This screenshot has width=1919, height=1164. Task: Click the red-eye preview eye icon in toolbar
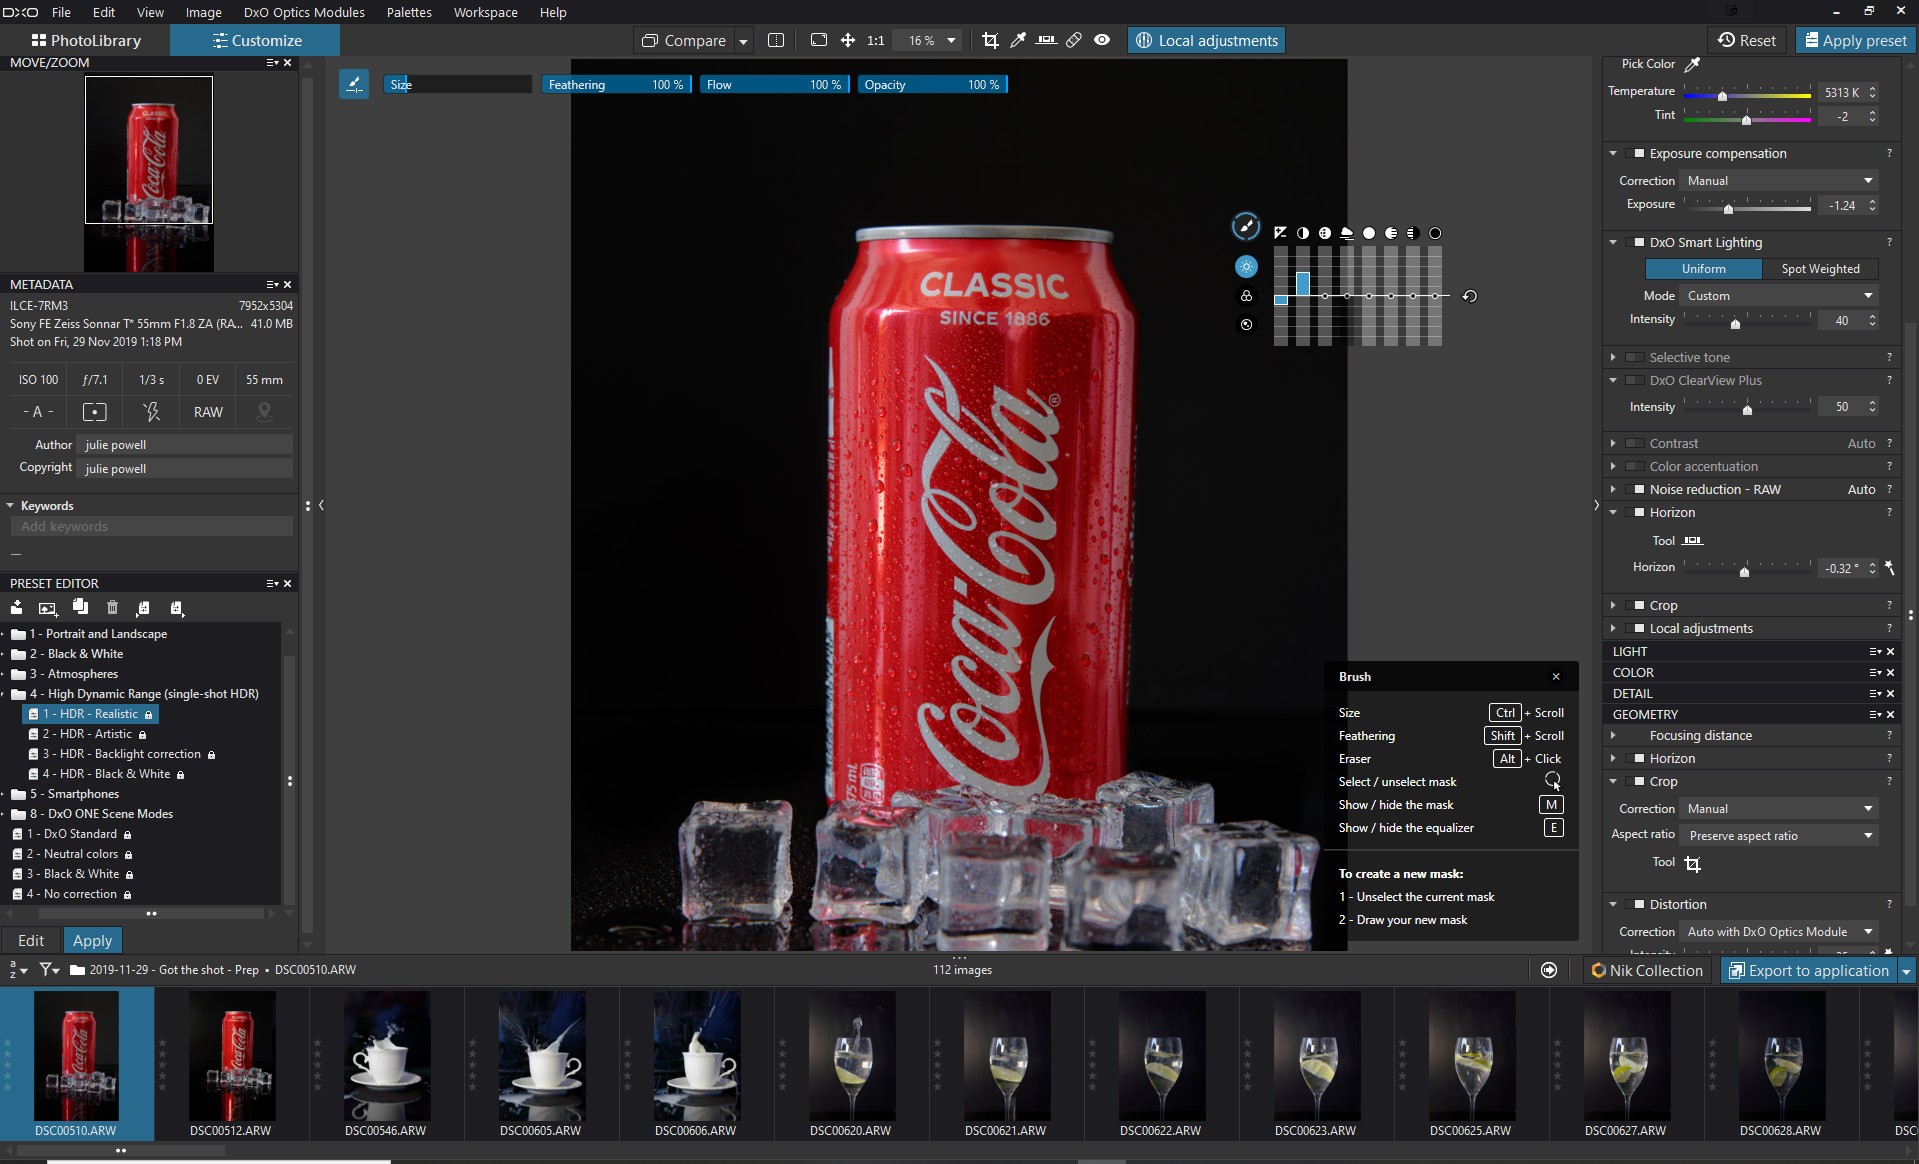coord(1102,40)
